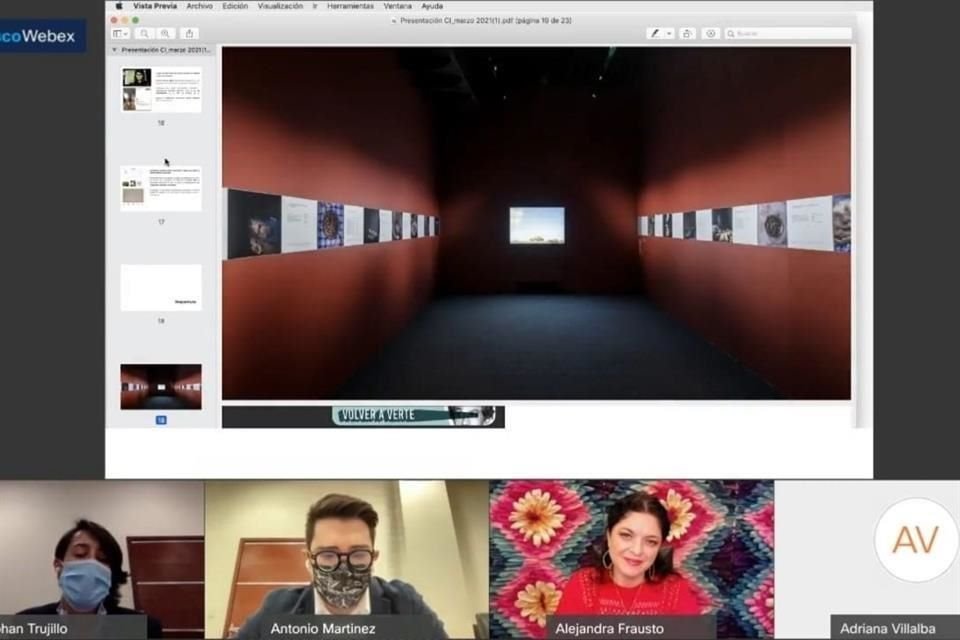Open the Archivo menu
This screenshot has height=640, width=960.
click(x=199, y=6)
